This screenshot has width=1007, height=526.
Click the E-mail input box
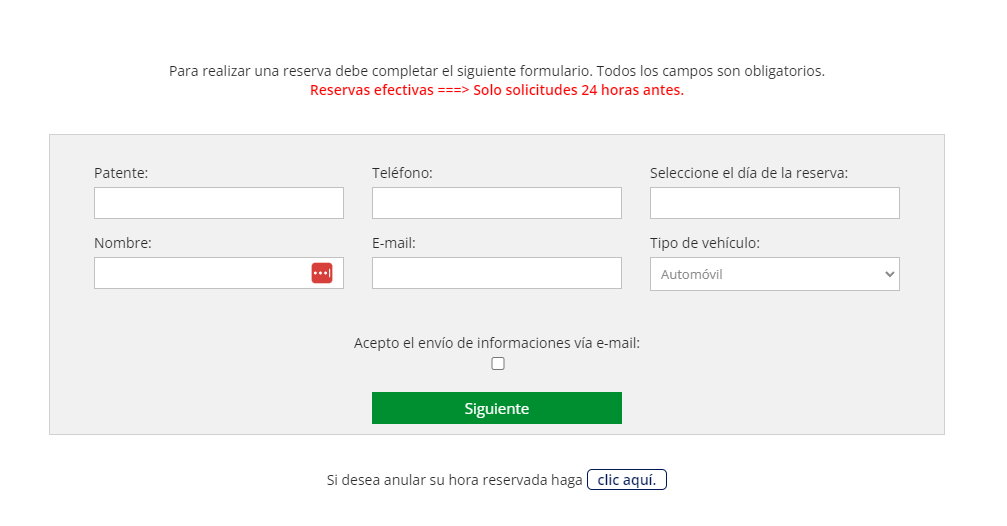[496, 273]
